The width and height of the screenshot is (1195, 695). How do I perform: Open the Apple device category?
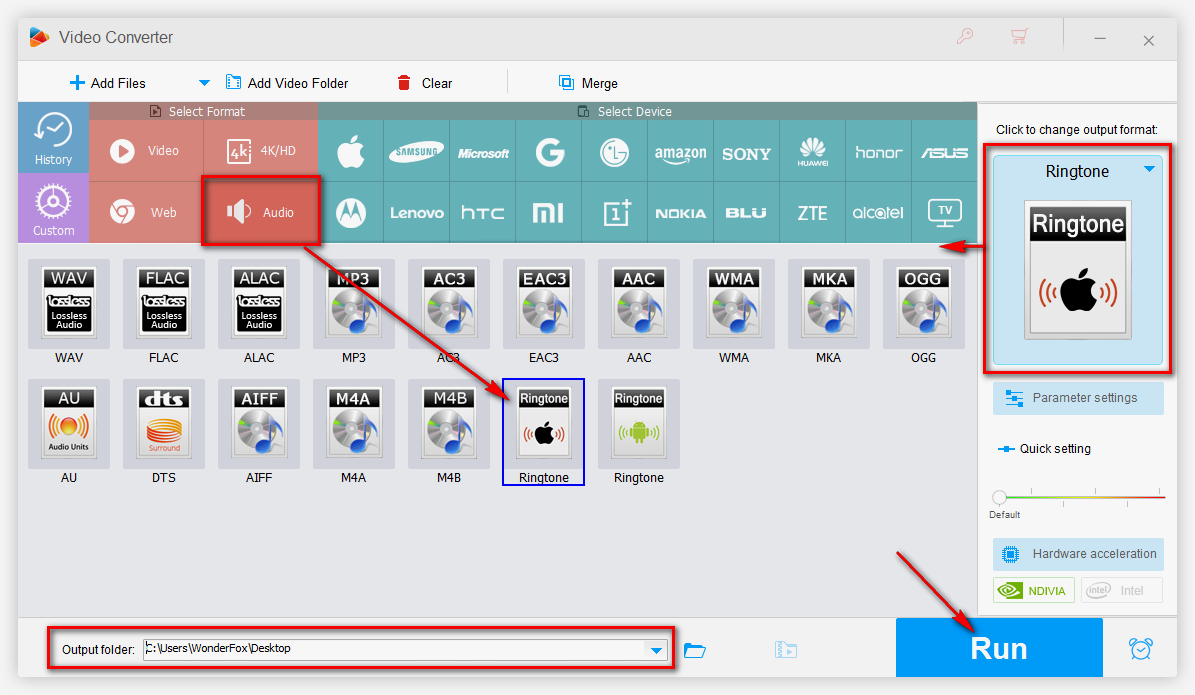351,151
